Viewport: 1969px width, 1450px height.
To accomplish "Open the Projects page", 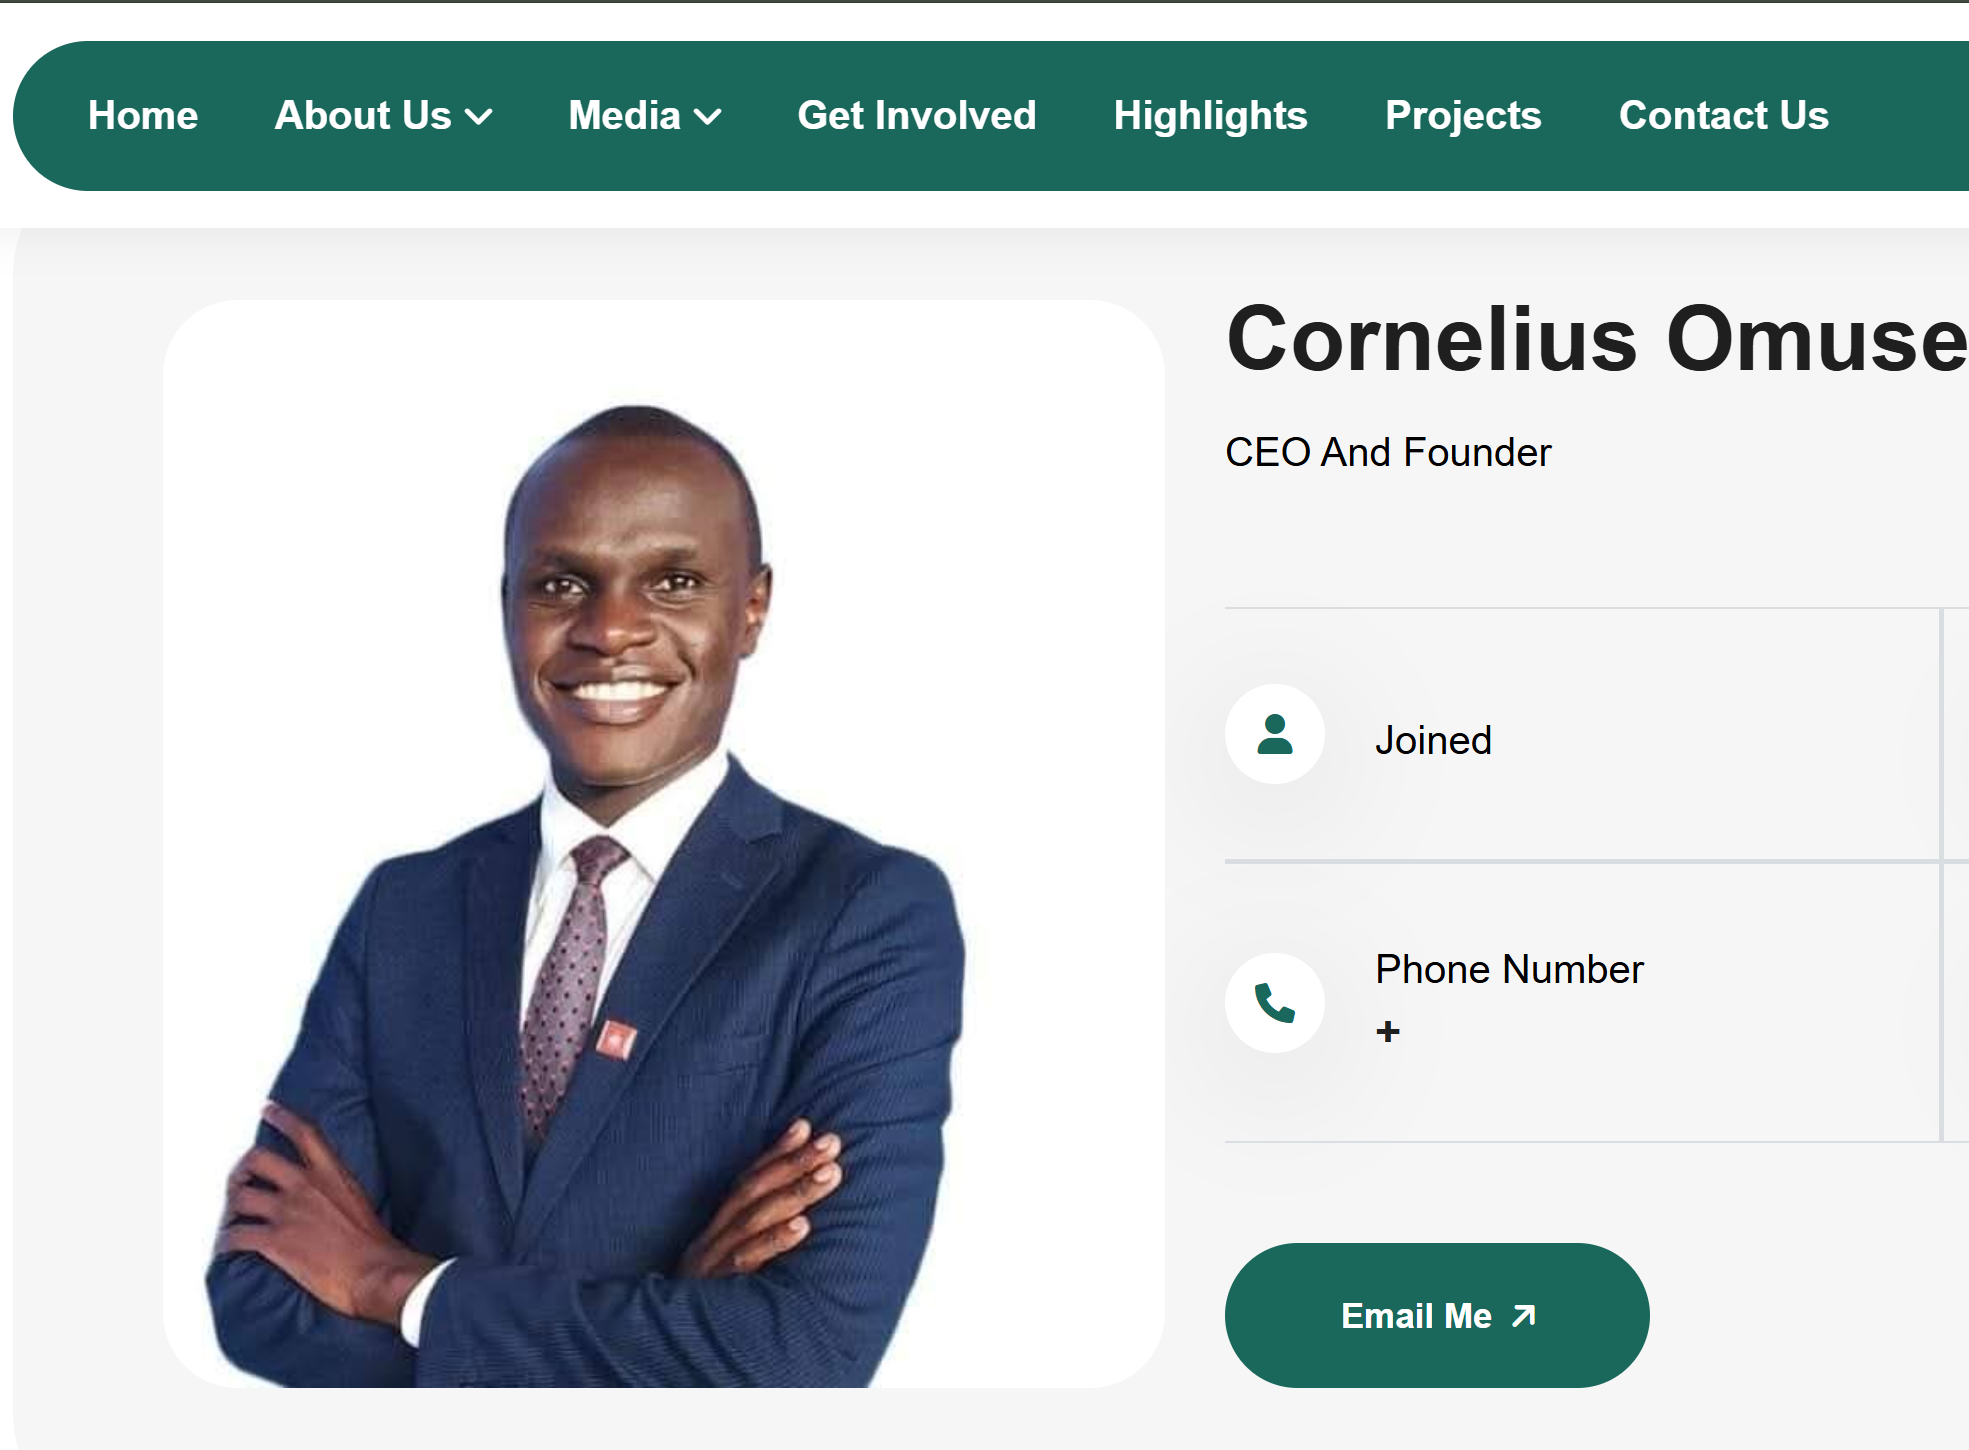I will click(1463, 116).
